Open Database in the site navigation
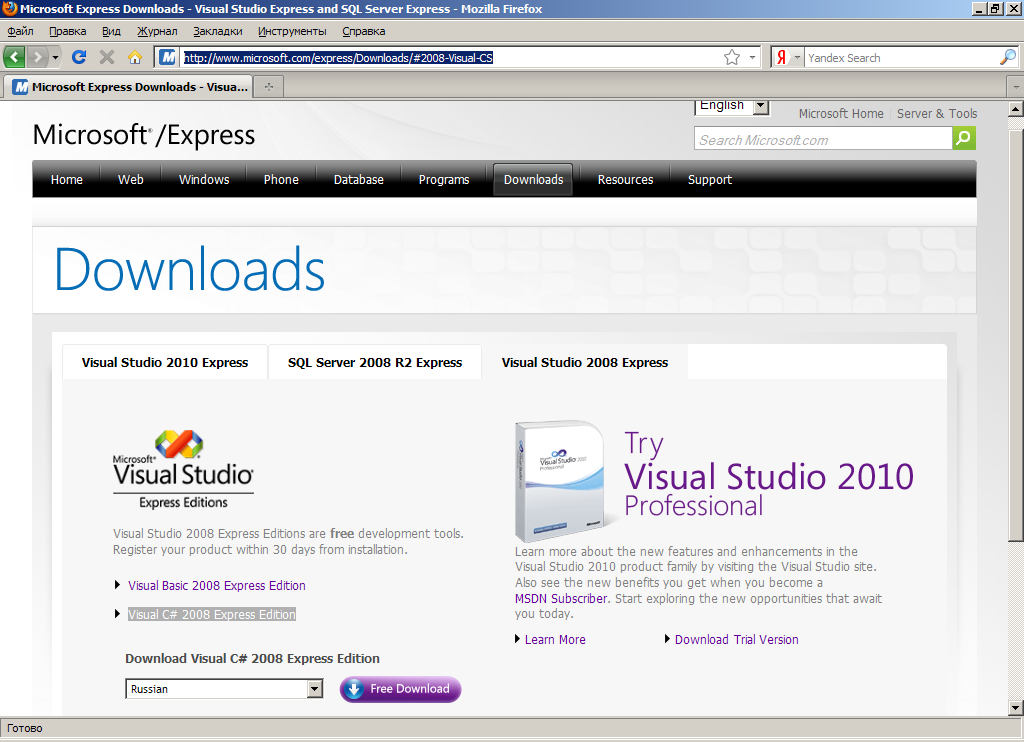 (359, 180)
